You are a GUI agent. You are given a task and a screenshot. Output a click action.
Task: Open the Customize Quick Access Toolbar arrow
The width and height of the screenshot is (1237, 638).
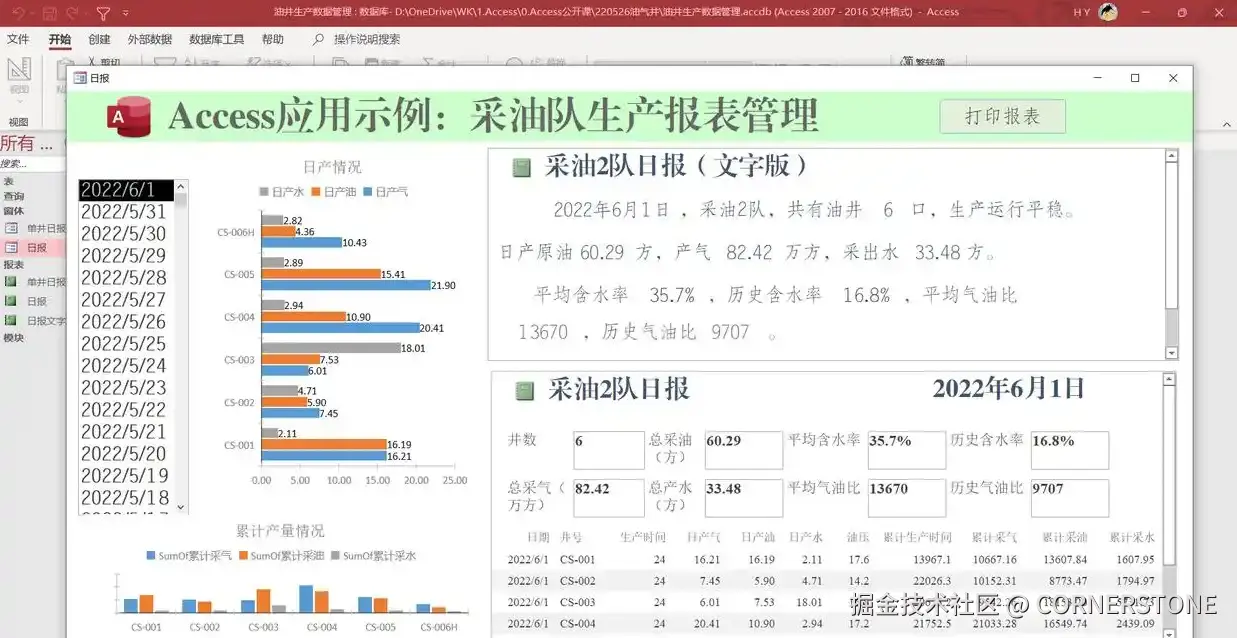125,14
